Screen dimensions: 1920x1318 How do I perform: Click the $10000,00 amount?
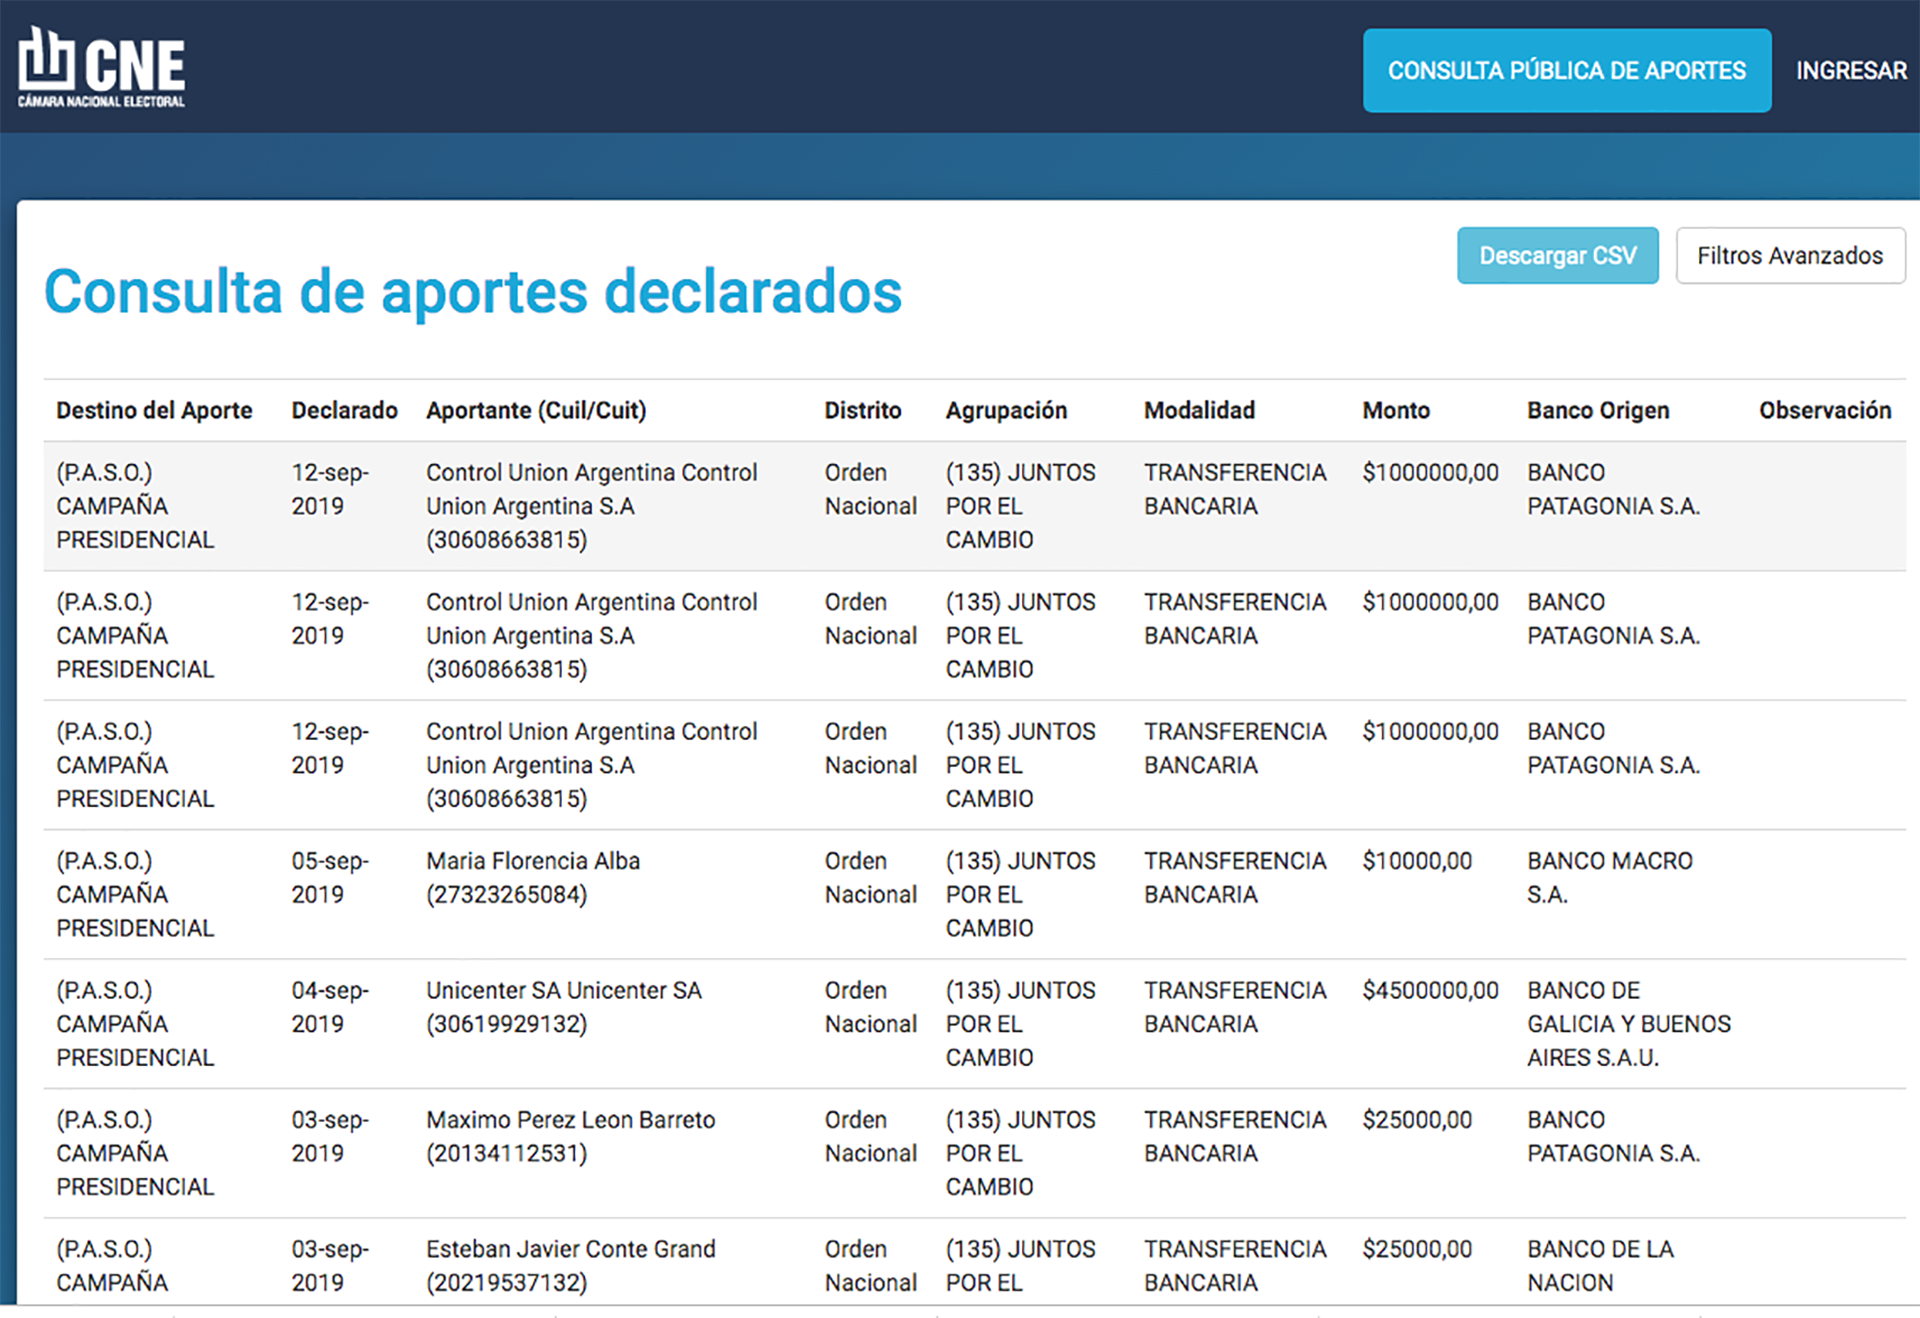click(1417, 861)
